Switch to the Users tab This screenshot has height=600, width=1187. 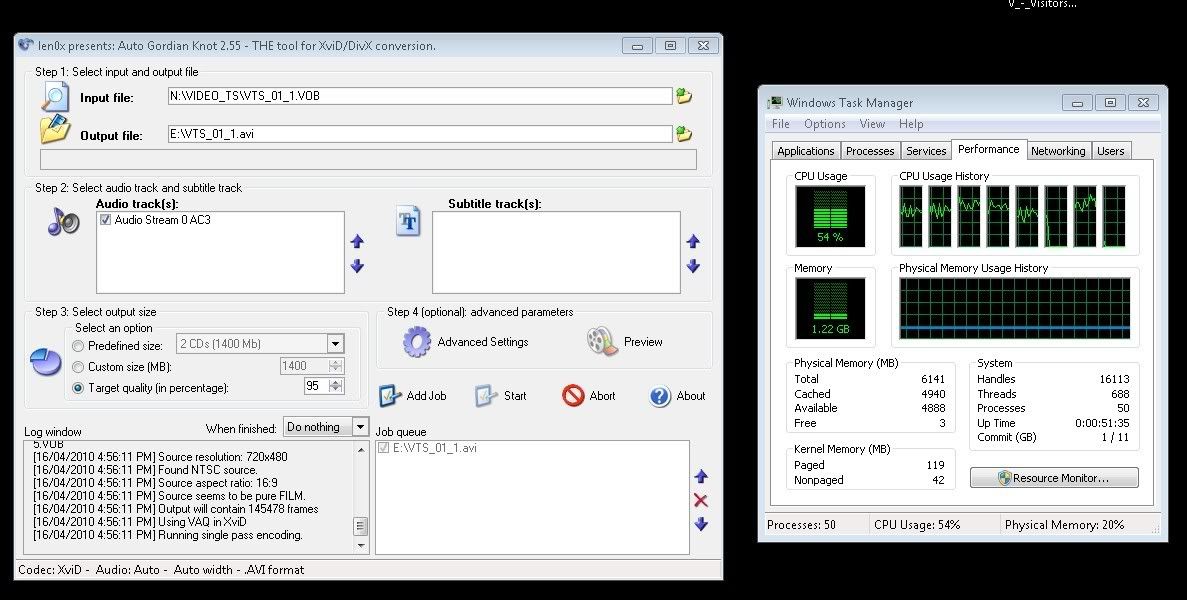pyautogui.click(x=1111, y=151)
